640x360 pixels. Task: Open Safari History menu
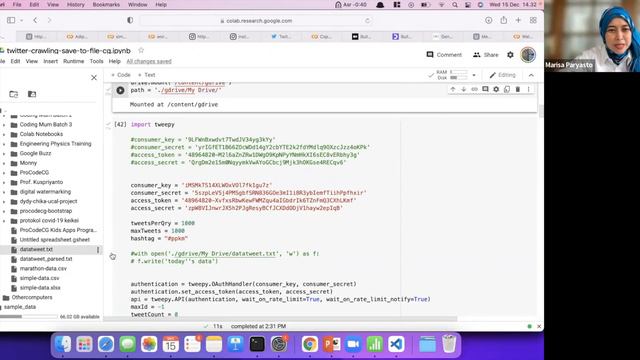coord(76,5)
